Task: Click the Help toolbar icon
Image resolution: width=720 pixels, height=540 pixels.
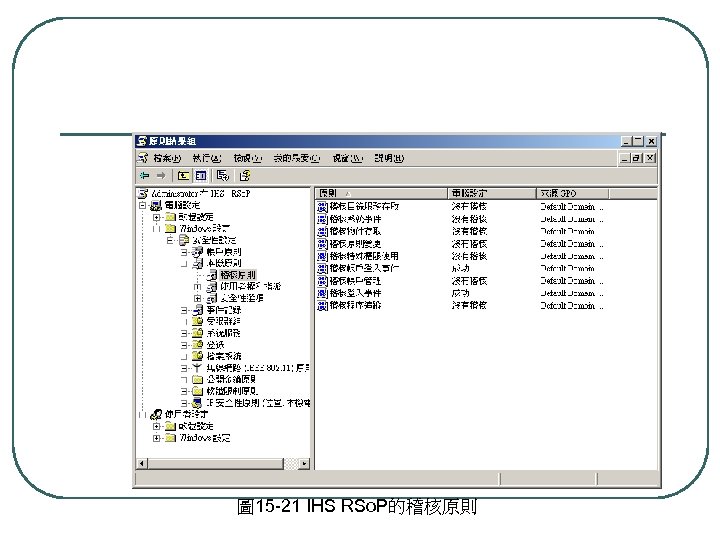Action: pyautogui.click(x=245, y=175)
